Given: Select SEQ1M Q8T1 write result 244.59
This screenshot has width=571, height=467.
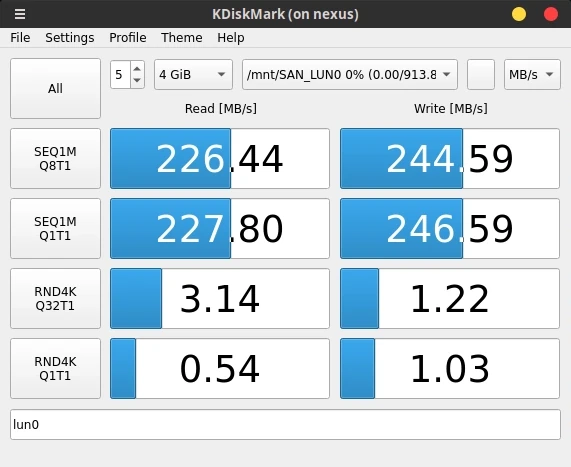Looking at the screenshot, I should [450, 158].
